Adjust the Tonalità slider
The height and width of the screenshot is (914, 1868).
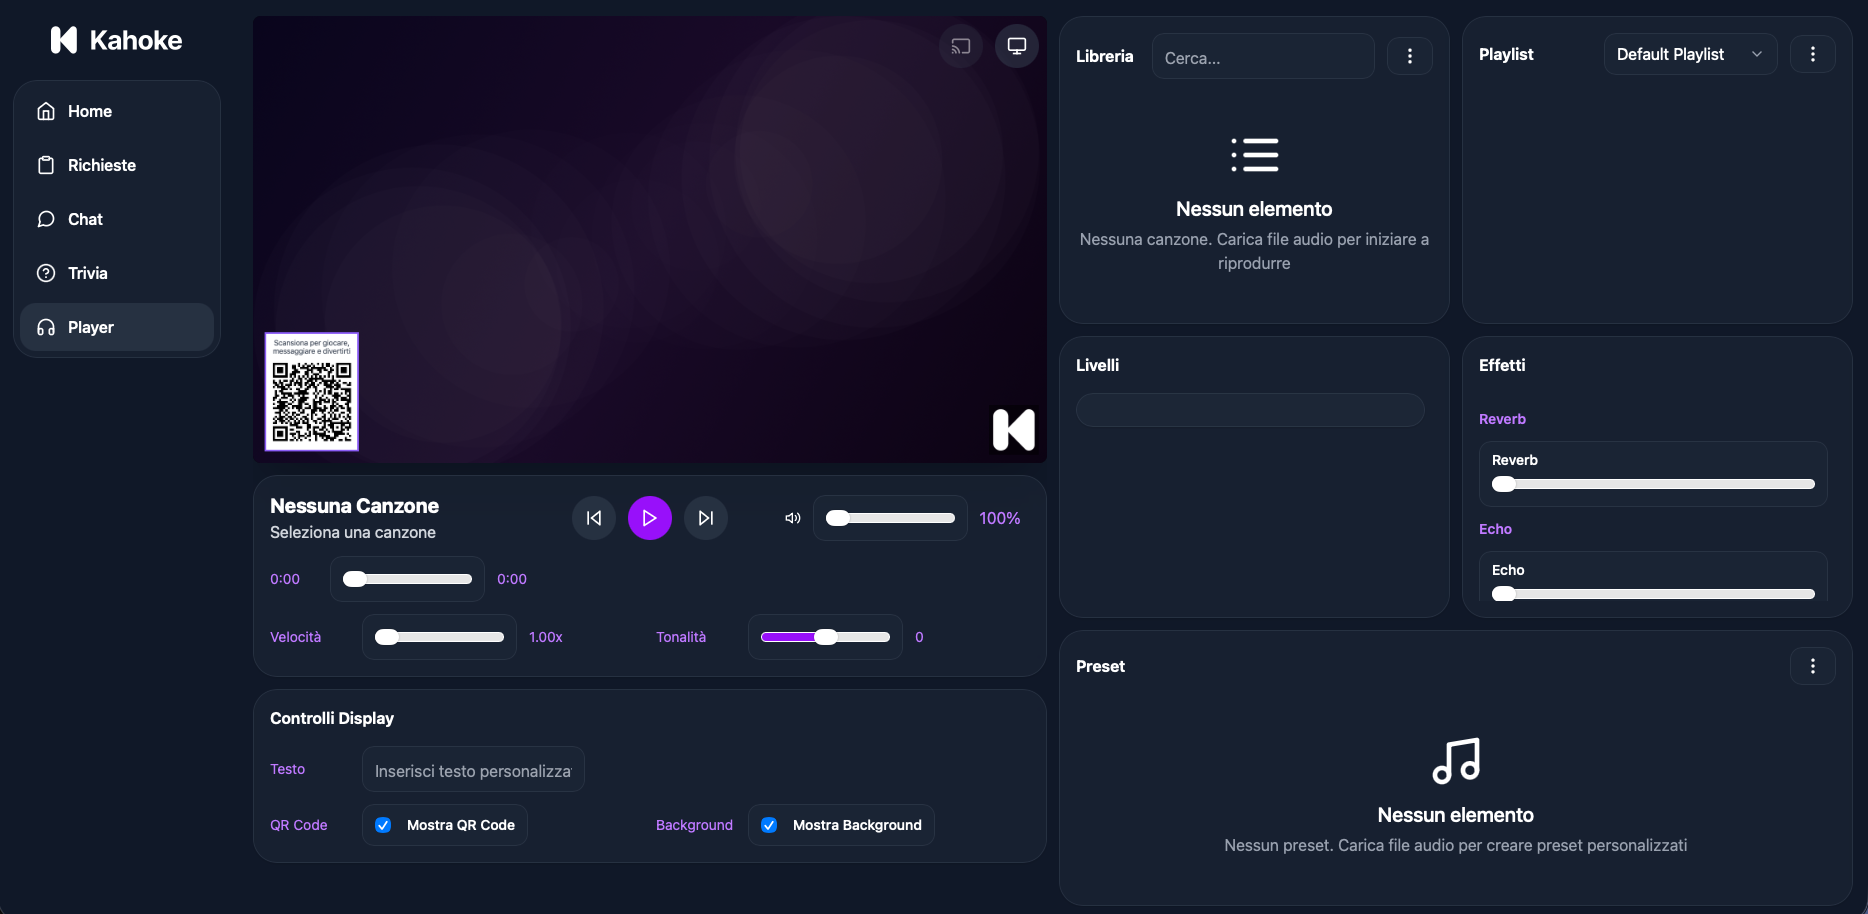825,637
